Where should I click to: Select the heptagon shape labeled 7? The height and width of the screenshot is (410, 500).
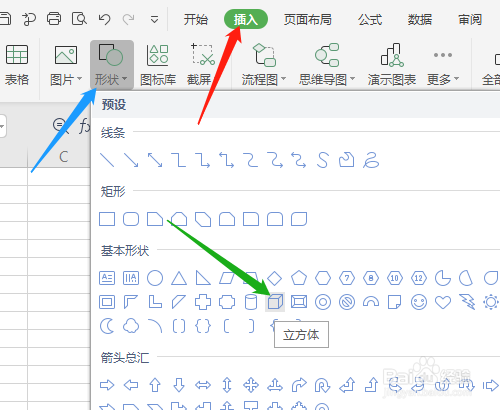[x=347, y=278]
